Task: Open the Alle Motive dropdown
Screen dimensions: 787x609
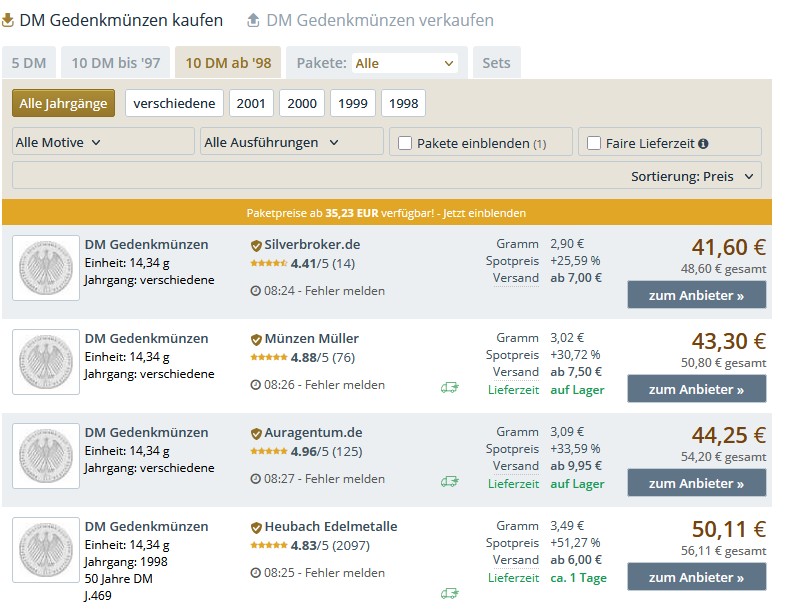Action: point(103,142)
